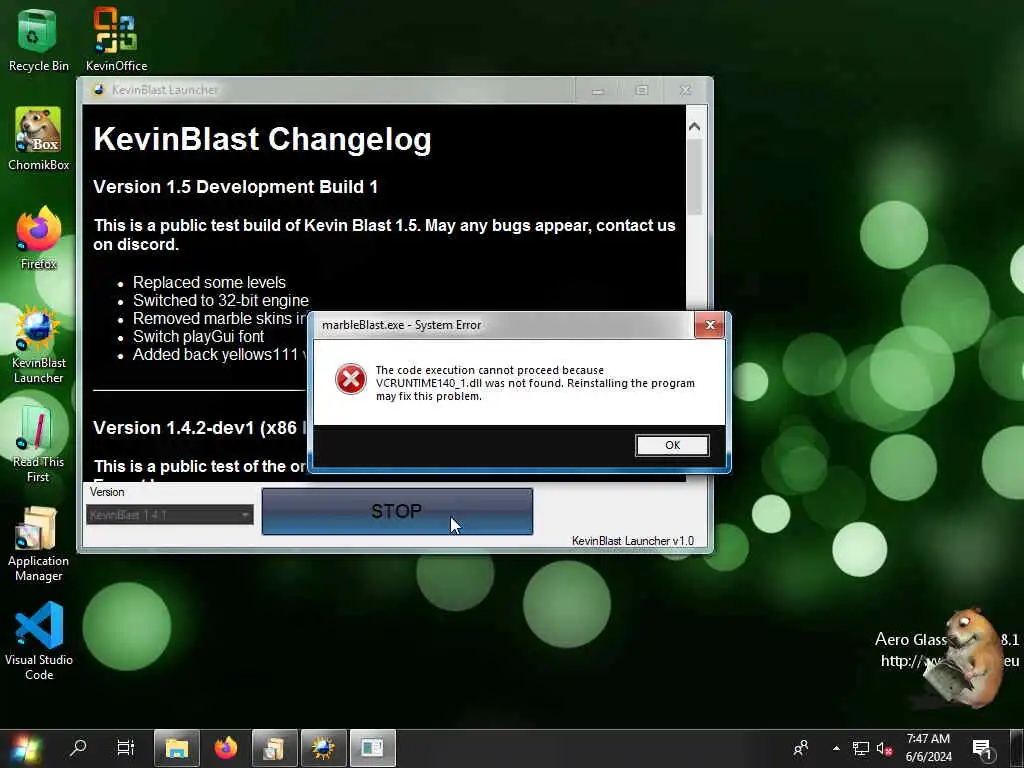Click the red error icon in the dialog
This screenshot has height=768, width=1024.
tap(351, 379)
